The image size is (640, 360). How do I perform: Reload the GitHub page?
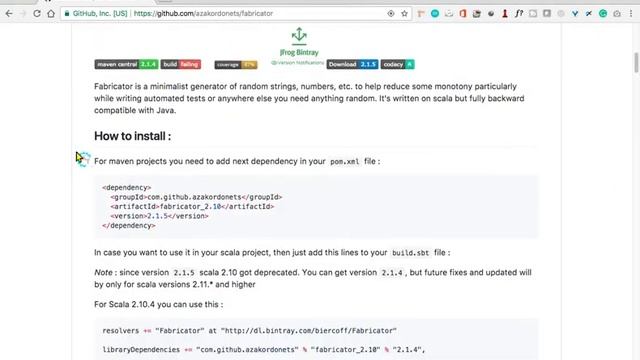[37, 13]
